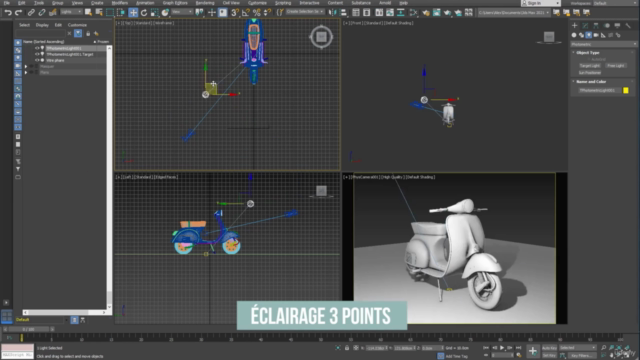
Task: Click the Target Light button
Action: coord(589,66)
